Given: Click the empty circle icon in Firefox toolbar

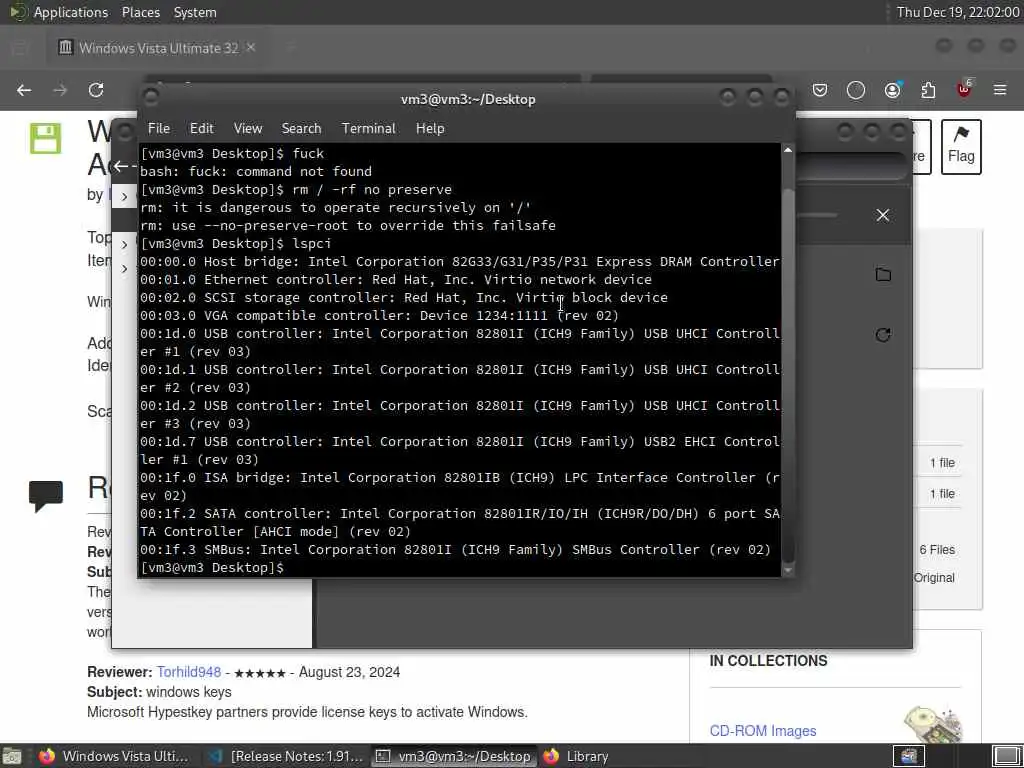Looking at the screenshot, I should coord(856,90).
